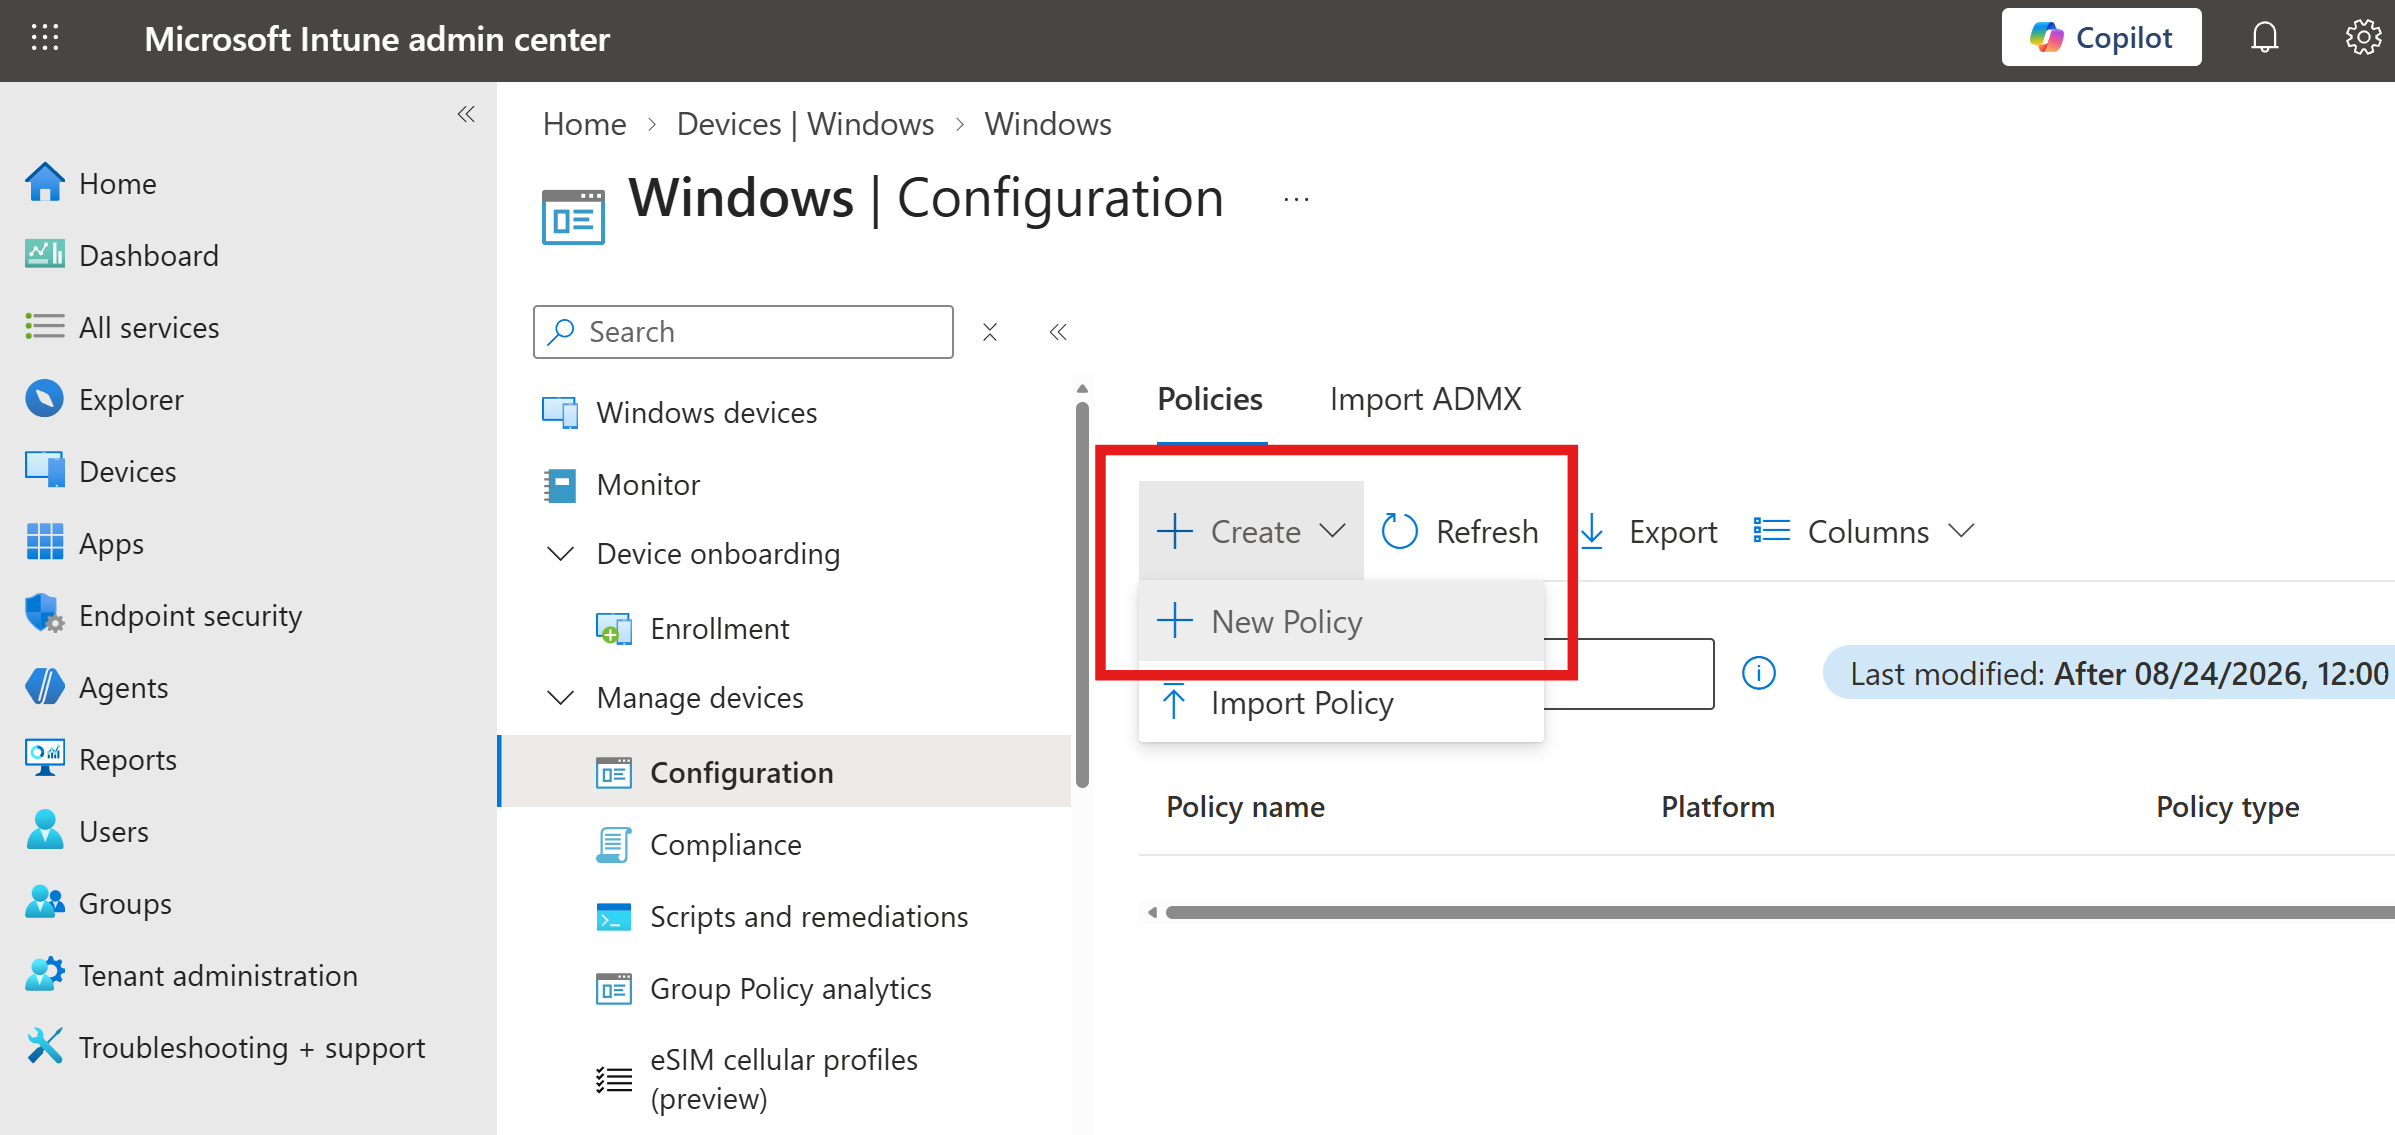Open Dashboard in the left navigation
This screenshot has height=1135, width=2395.
coord(149,256)
